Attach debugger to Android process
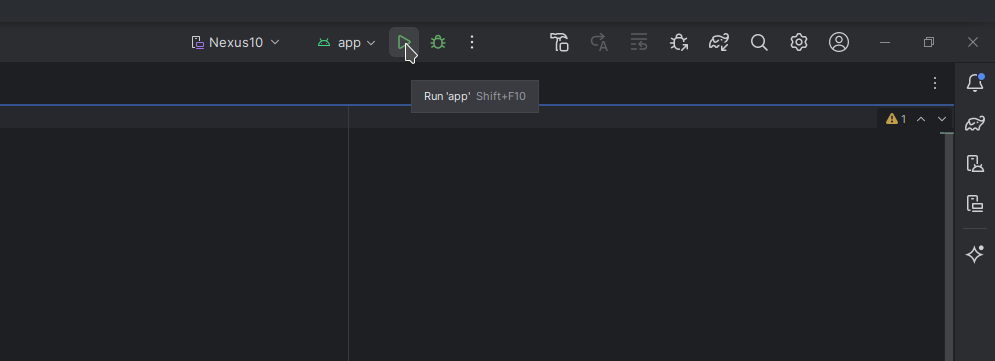This screenshot has width=995, height=361. [679, 43]
